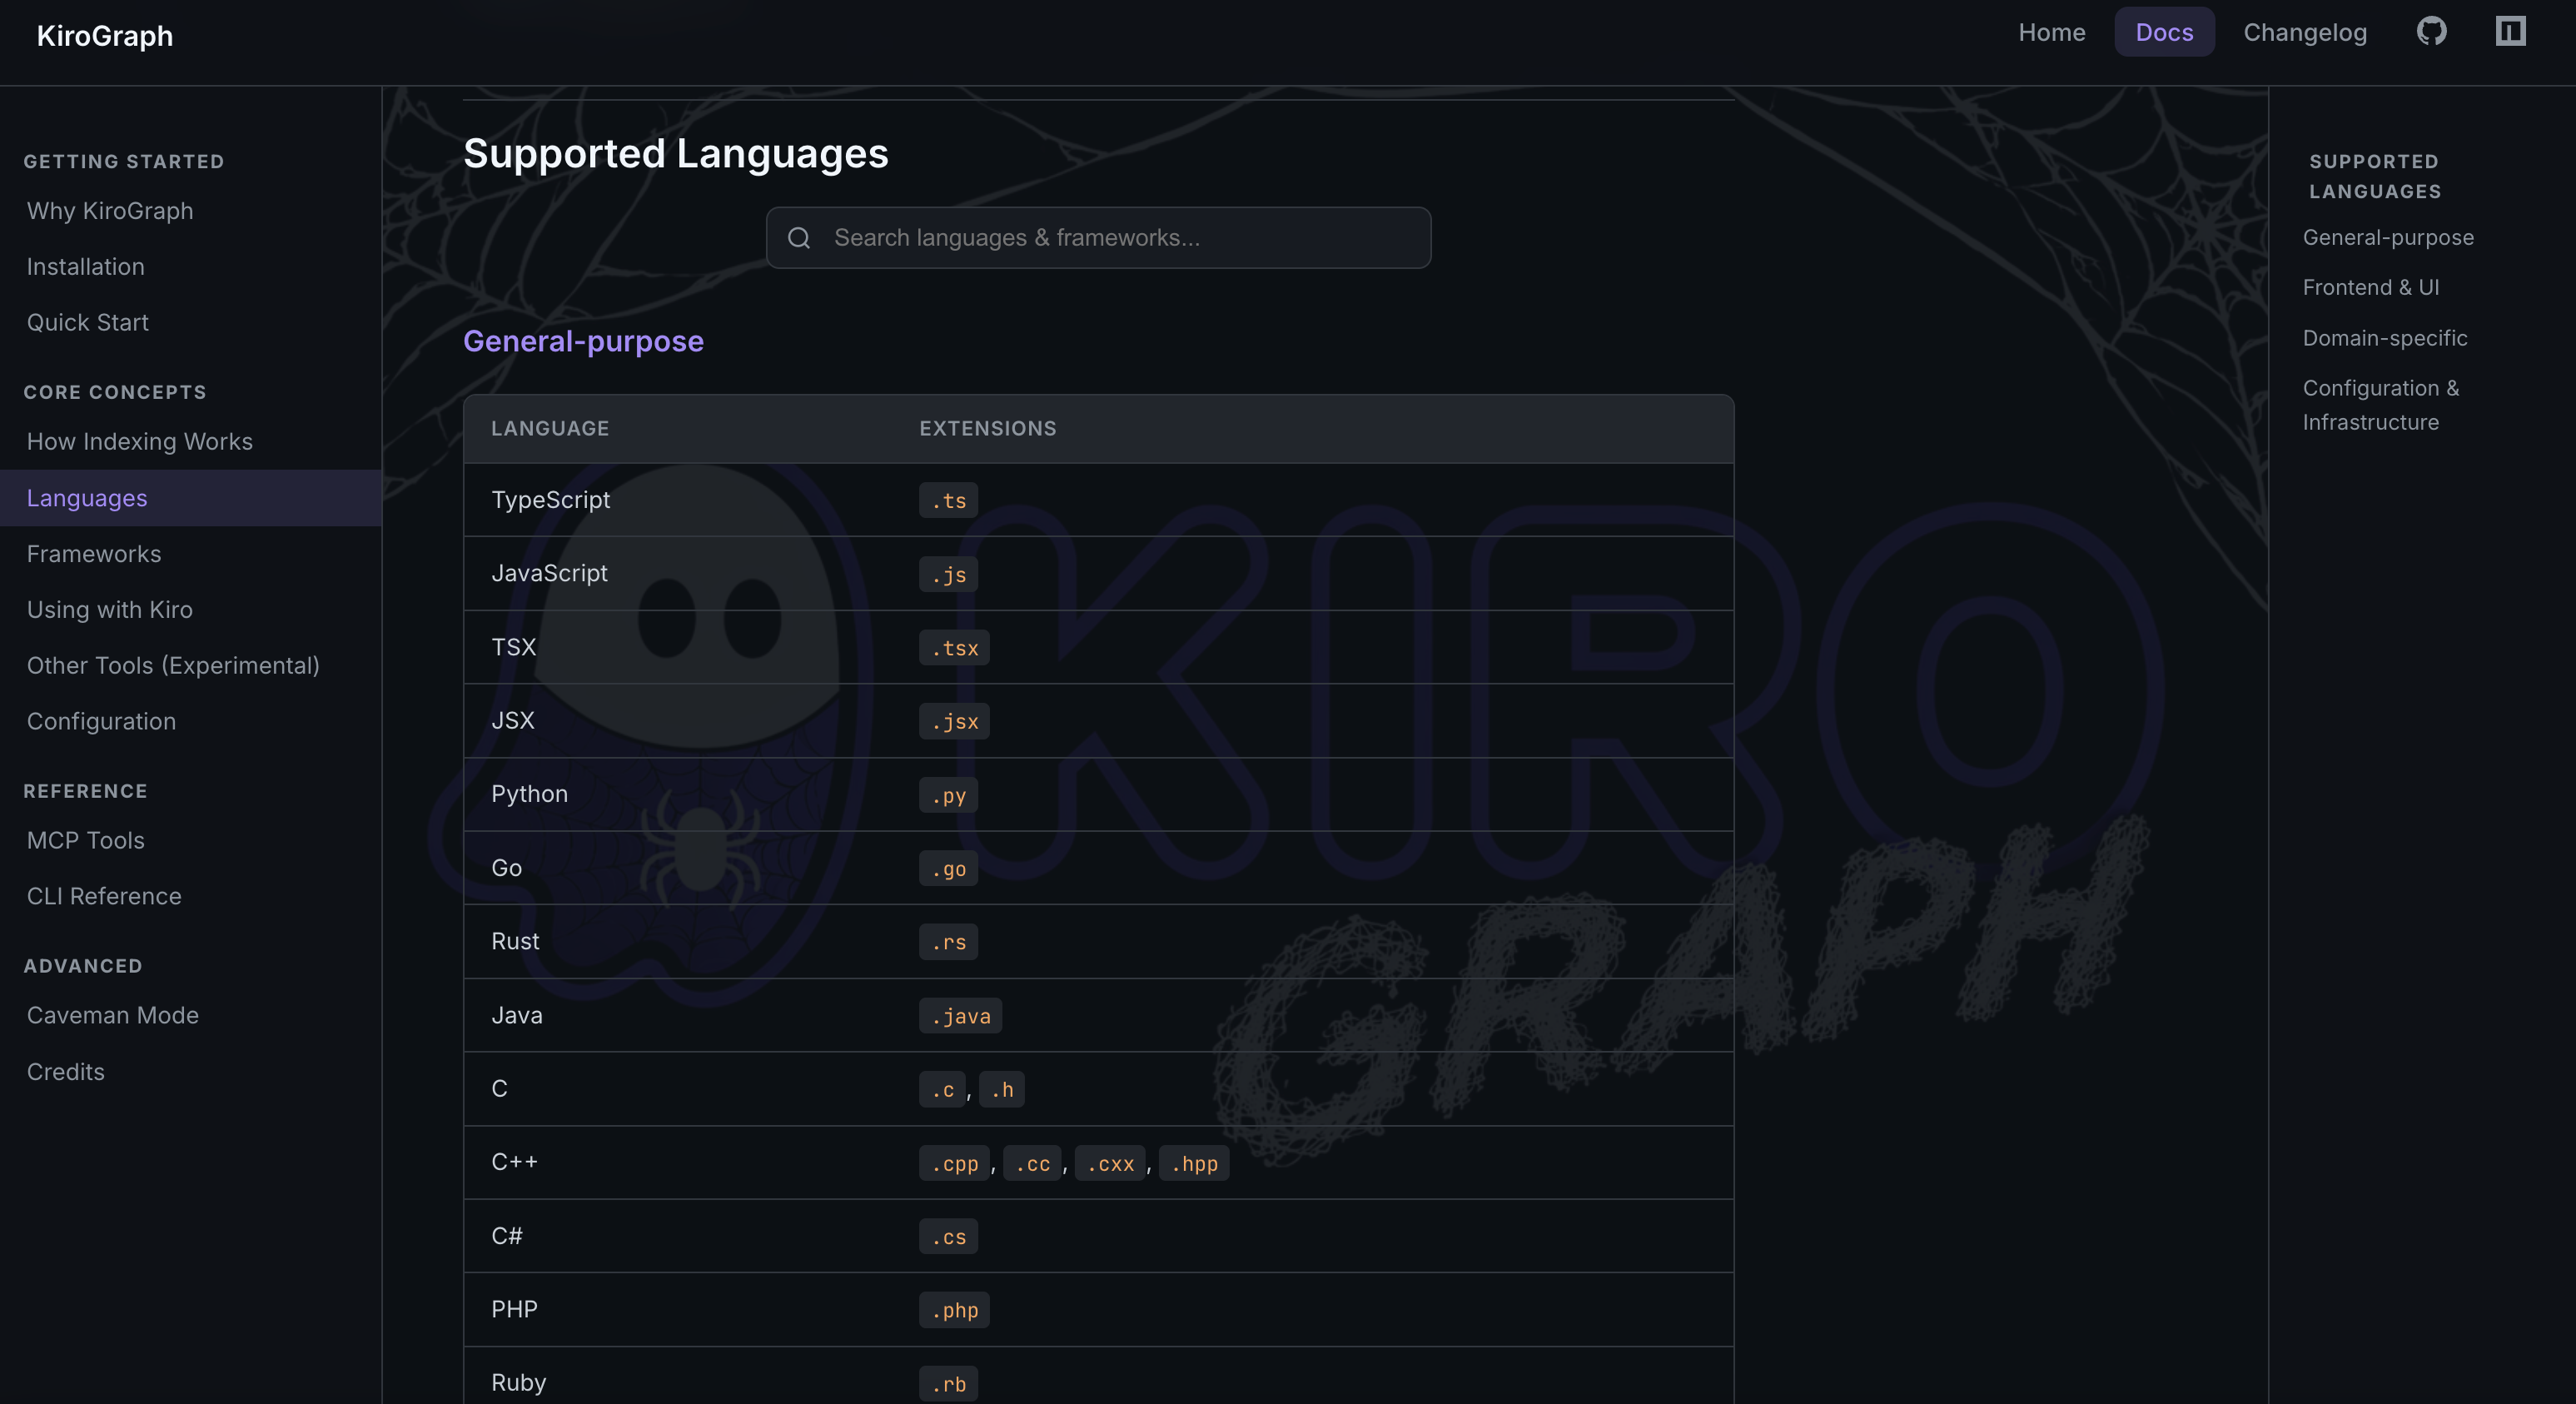The height and width of the screenshot is (1404, 2576).
Task: Open the GitHub repository icon
Action: pyautogui.click(x=2431, y=32)
